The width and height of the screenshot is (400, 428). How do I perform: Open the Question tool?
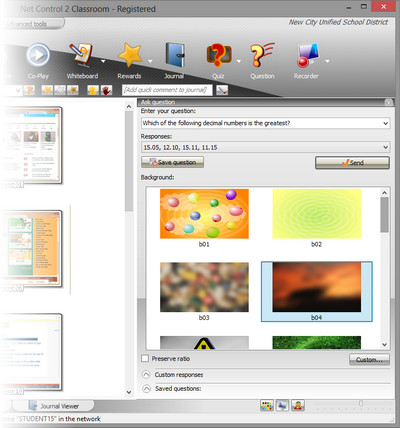click(x=262, y=55)
